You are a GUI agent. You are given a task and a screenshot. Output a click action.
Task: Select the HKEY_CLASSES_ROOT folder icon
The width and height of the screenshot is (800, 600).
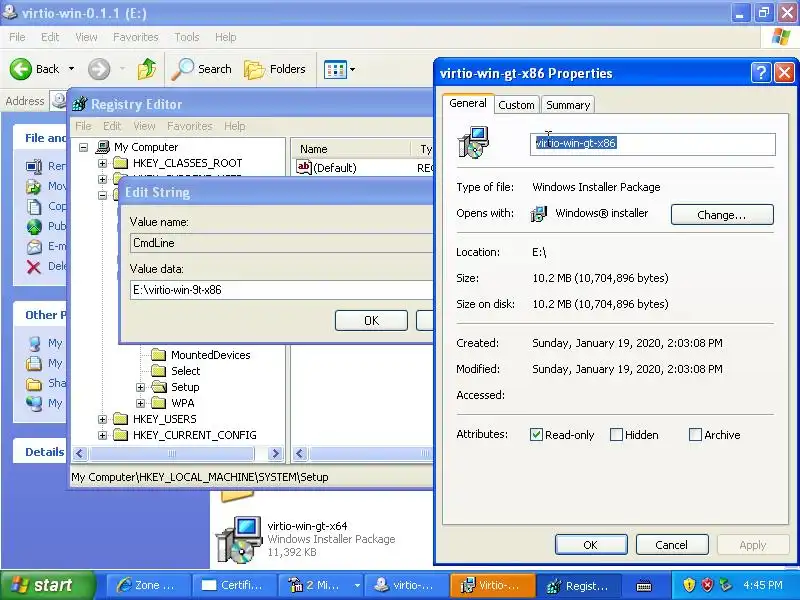point(120,163)
